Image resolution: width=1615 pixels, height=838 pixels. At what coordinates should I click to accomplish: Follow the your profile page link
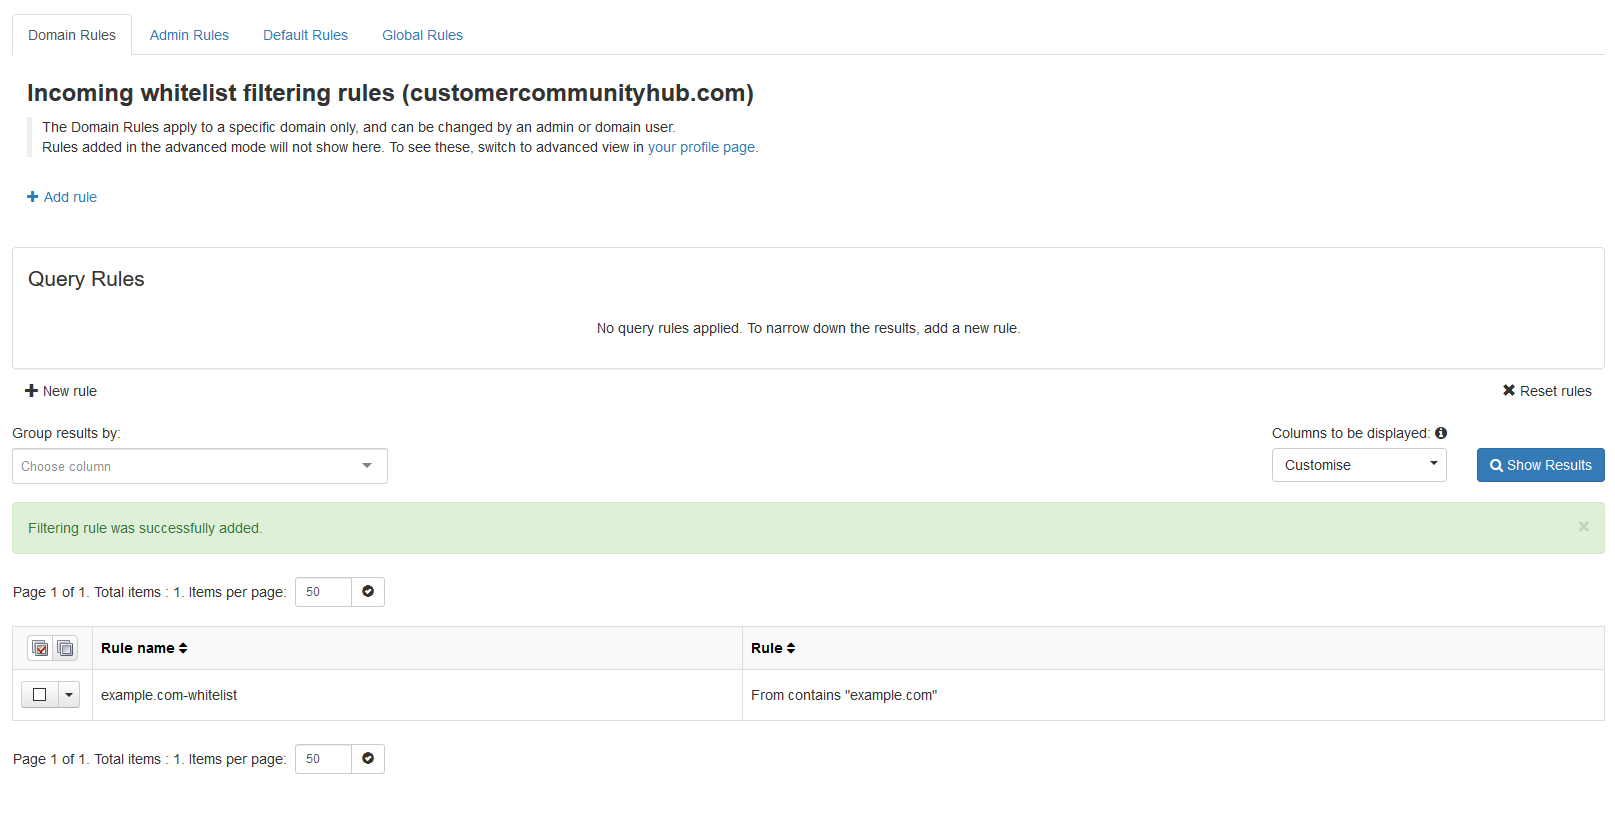click(x=702, y=147)
